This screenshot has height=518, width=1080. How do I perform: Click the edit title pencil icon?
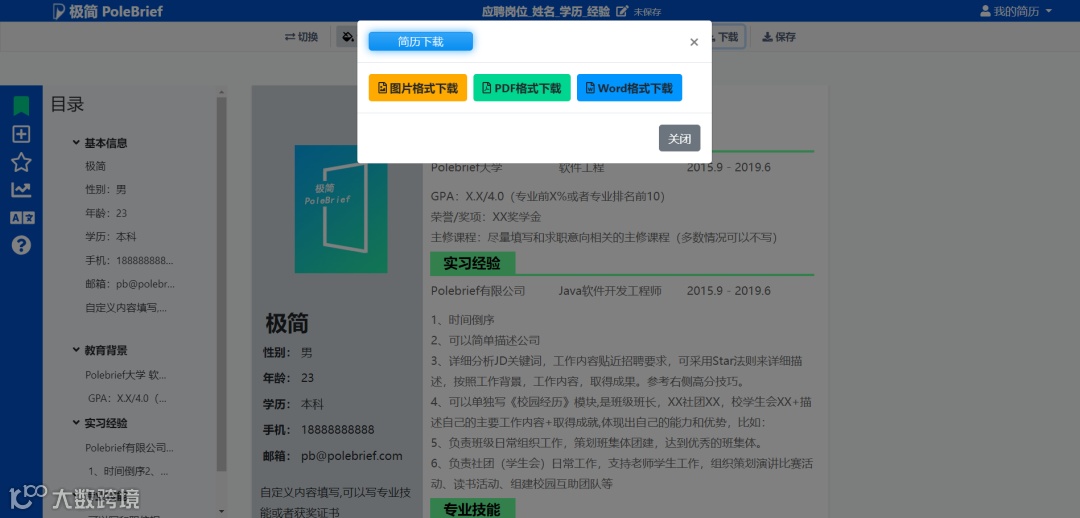(622, 12)
